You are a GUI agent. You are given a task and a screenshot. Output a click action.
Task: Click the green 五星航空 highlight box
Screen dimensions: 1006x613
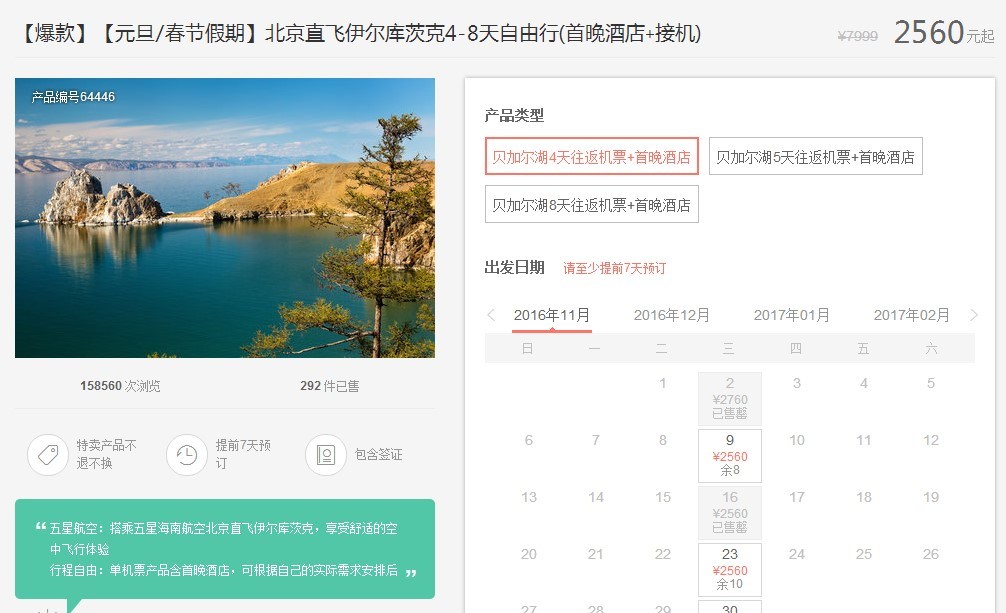coord(225,549)
